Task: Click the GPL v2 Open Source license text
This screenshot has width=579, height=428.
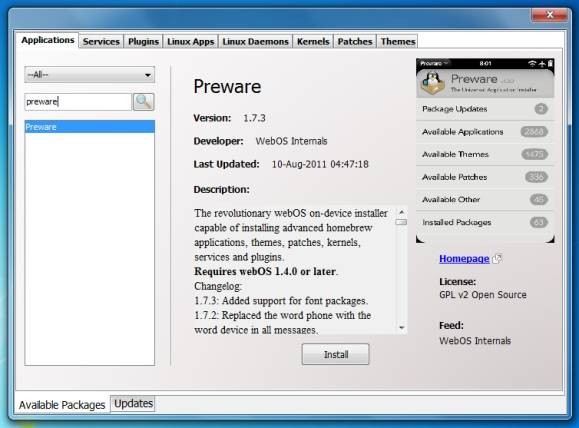Action: coord(483,295)
